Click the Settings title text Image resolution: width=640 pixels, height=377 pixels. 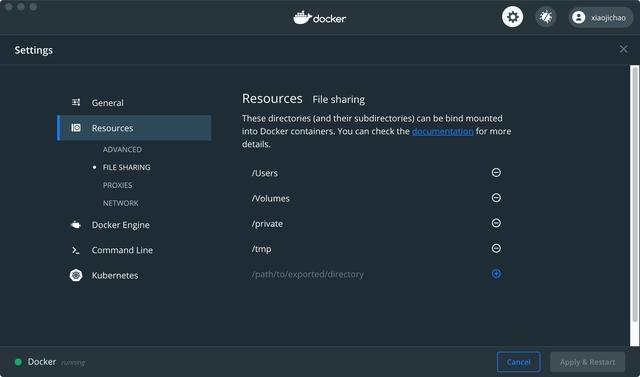pyautogui.click(x=33, y=50)
